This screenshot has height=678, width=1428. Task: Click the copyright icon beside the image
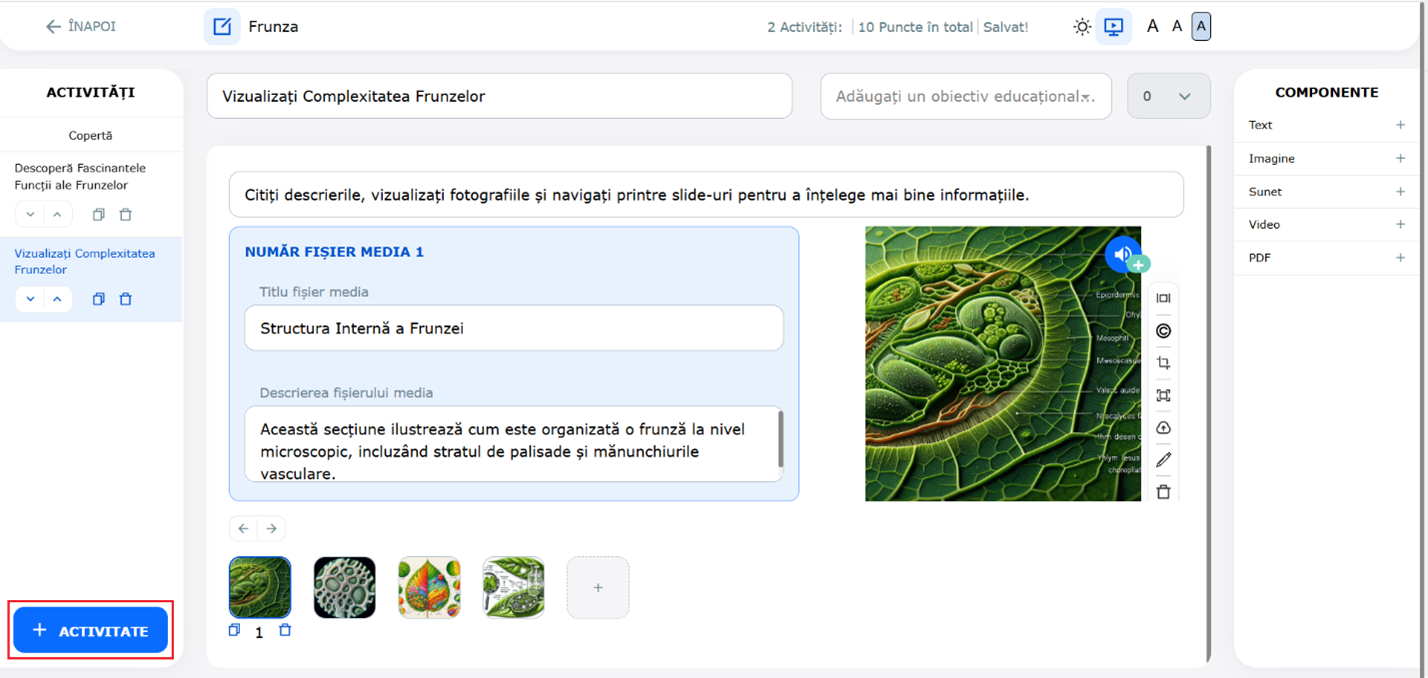1163,331
